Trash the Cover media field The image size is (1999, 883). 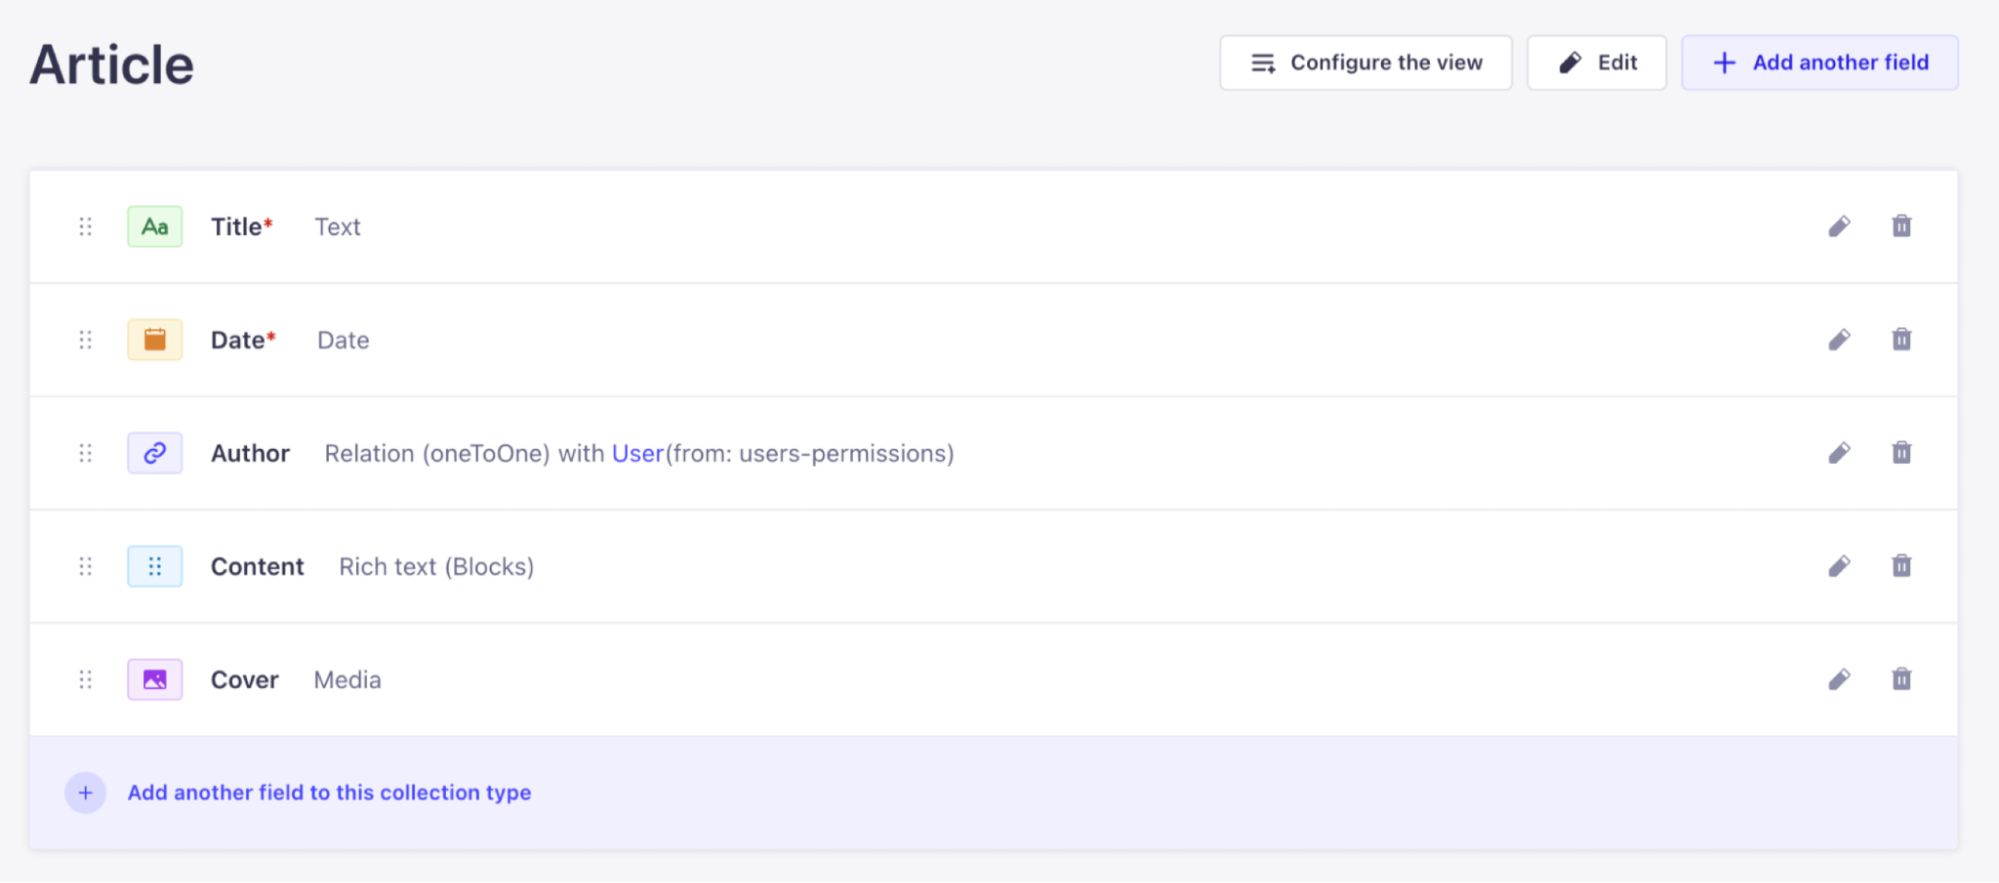pos(1901,680)
